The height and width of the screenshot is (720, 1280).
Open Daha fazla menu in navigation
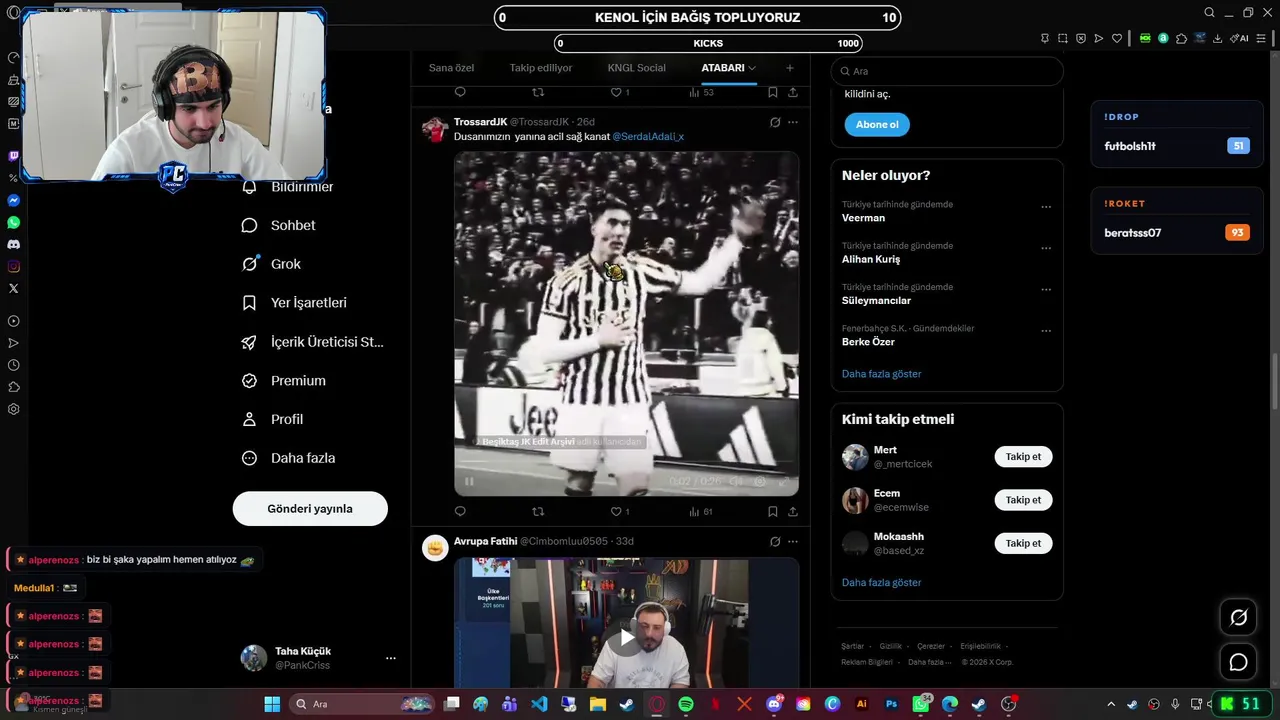tap(288, 458)
